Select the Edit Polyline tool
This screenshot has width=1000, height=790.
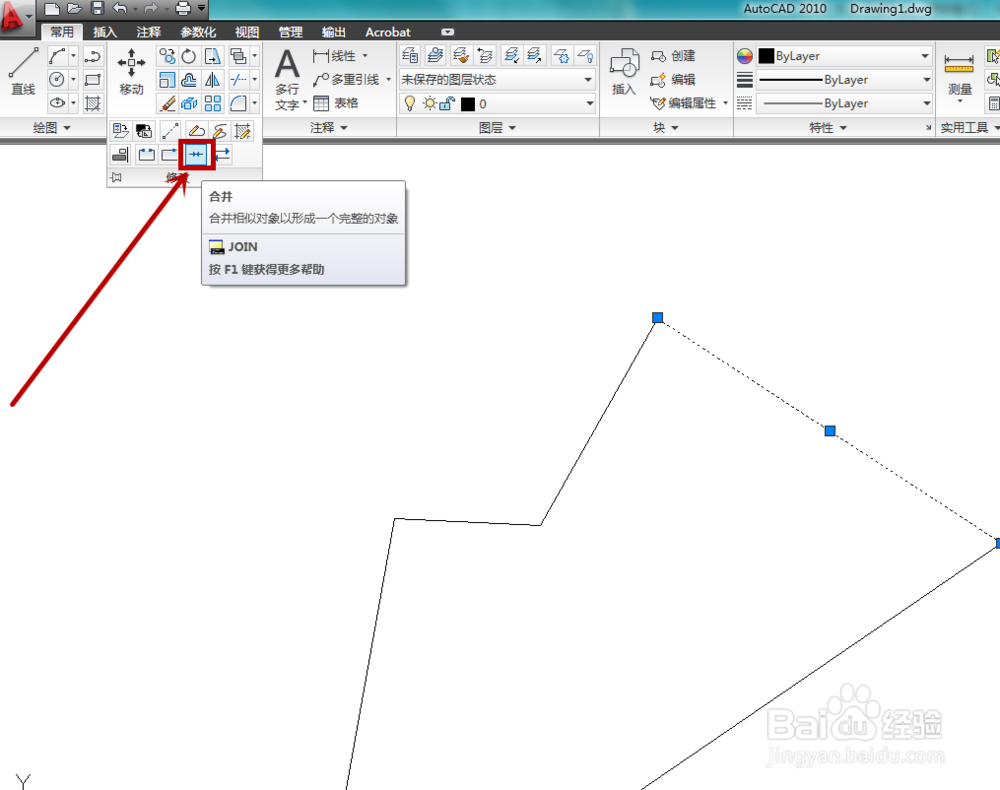(196, 131)
